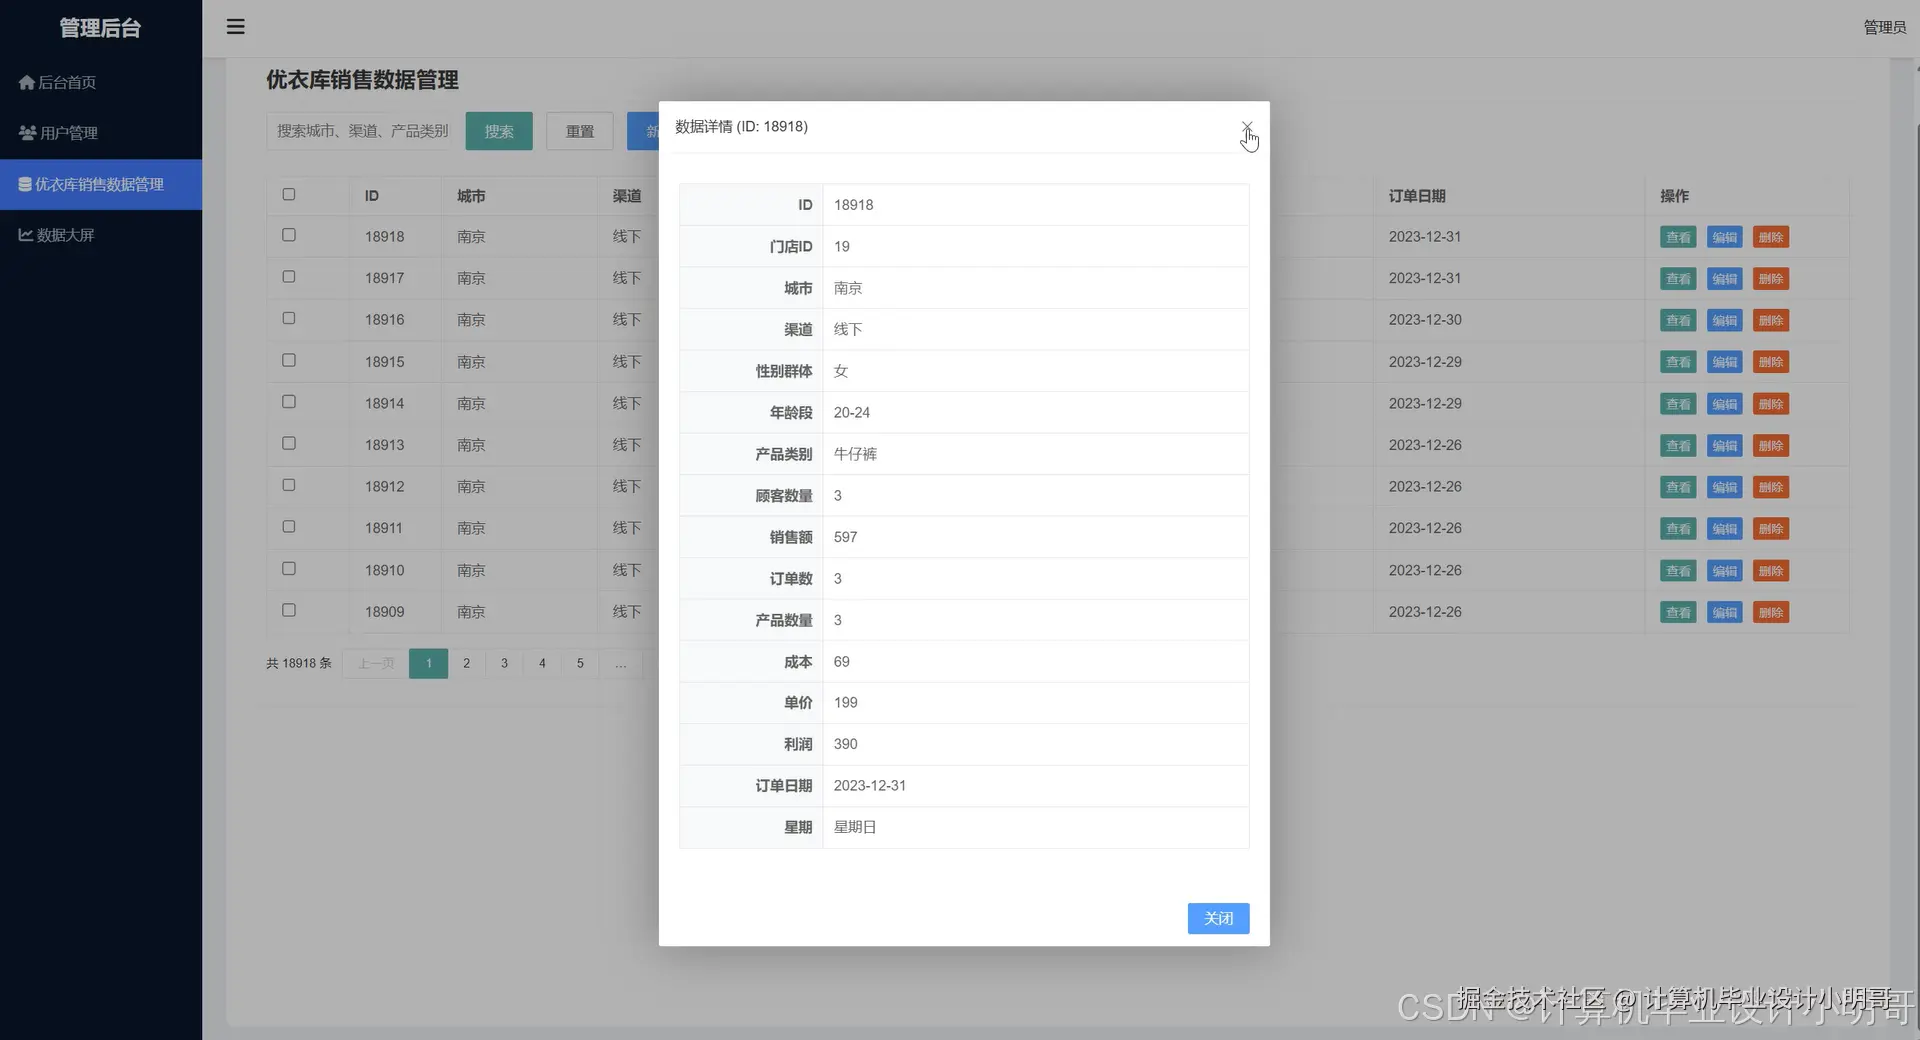Go to page 3 in pagination

(x=504, y=663)
